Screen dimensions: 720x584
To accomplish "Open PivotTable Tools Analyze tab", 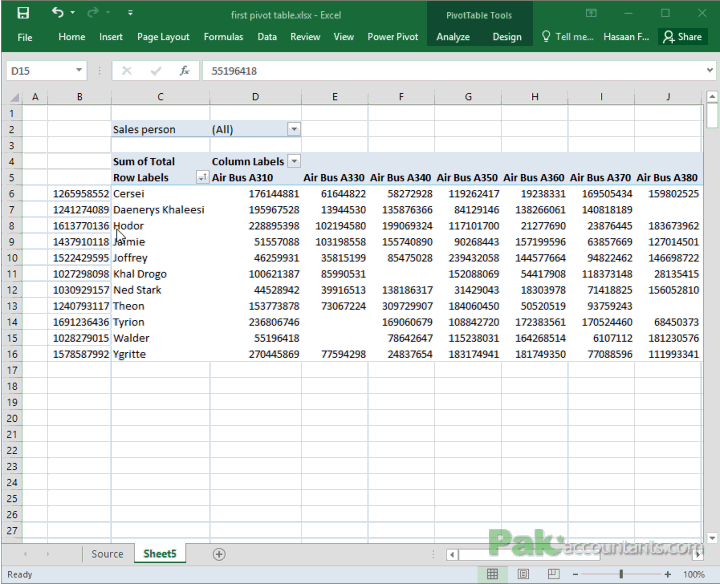I will 453,37.
